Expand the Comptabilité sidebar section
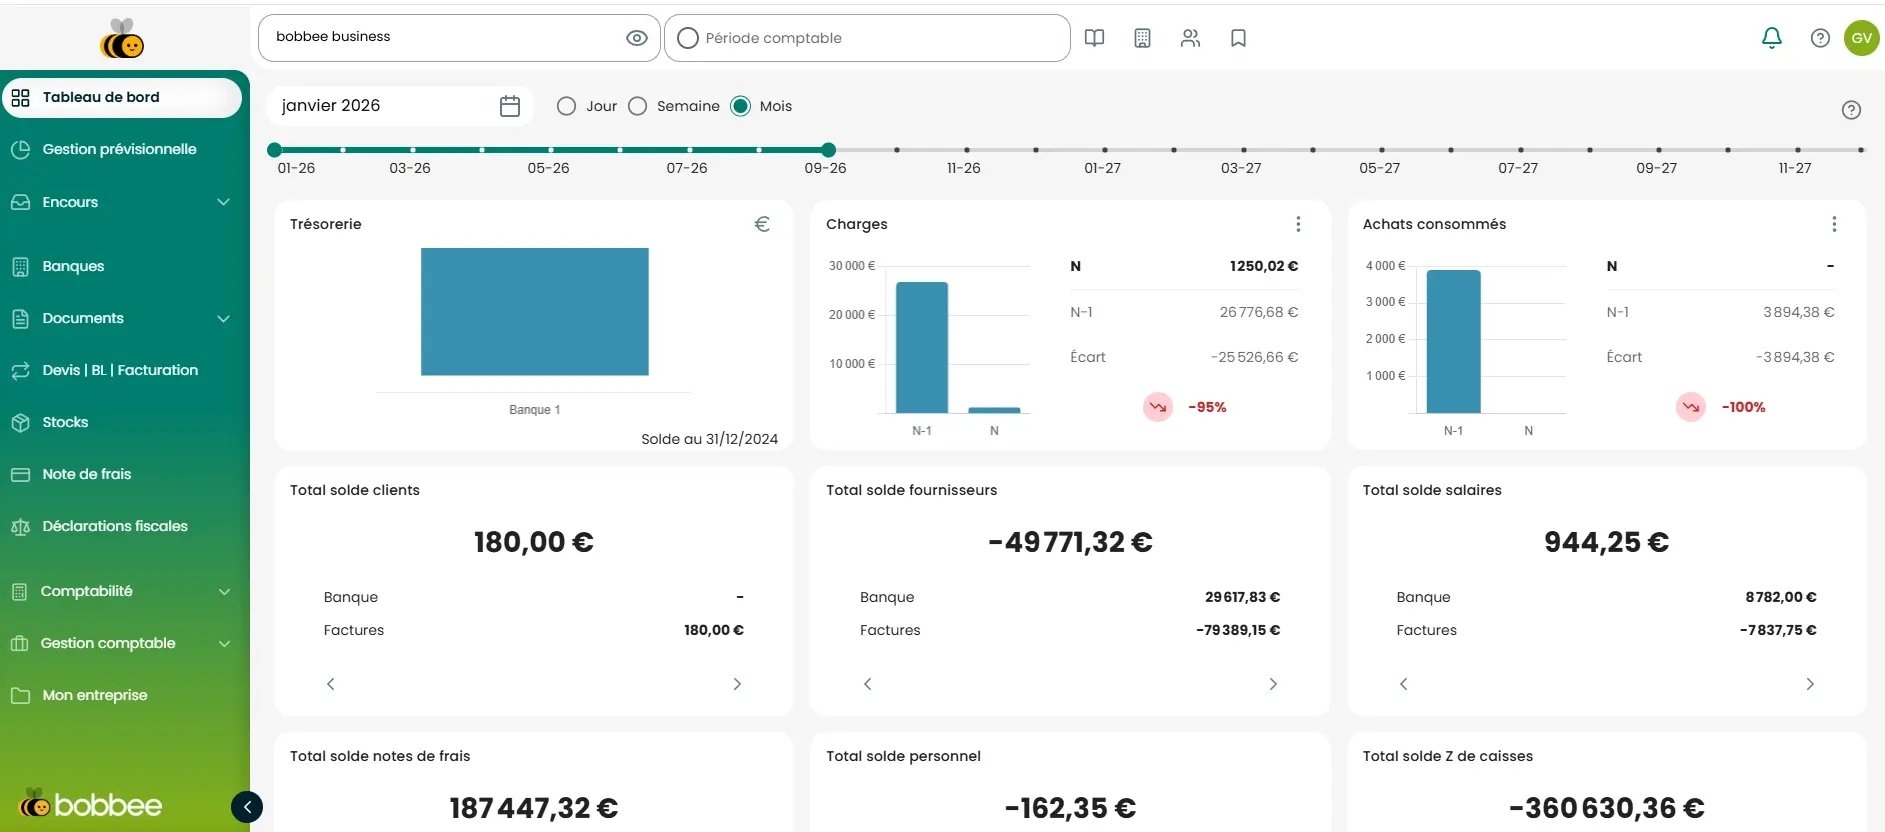Image resolution: width=1885 pixels, height=832 pixels. pos(223,591)
